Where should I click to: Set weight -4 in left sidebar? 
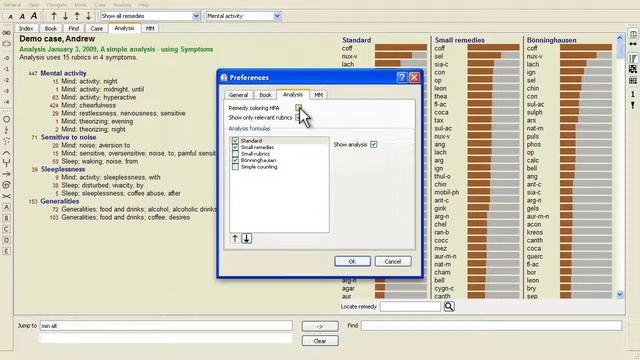pos(7,102)
